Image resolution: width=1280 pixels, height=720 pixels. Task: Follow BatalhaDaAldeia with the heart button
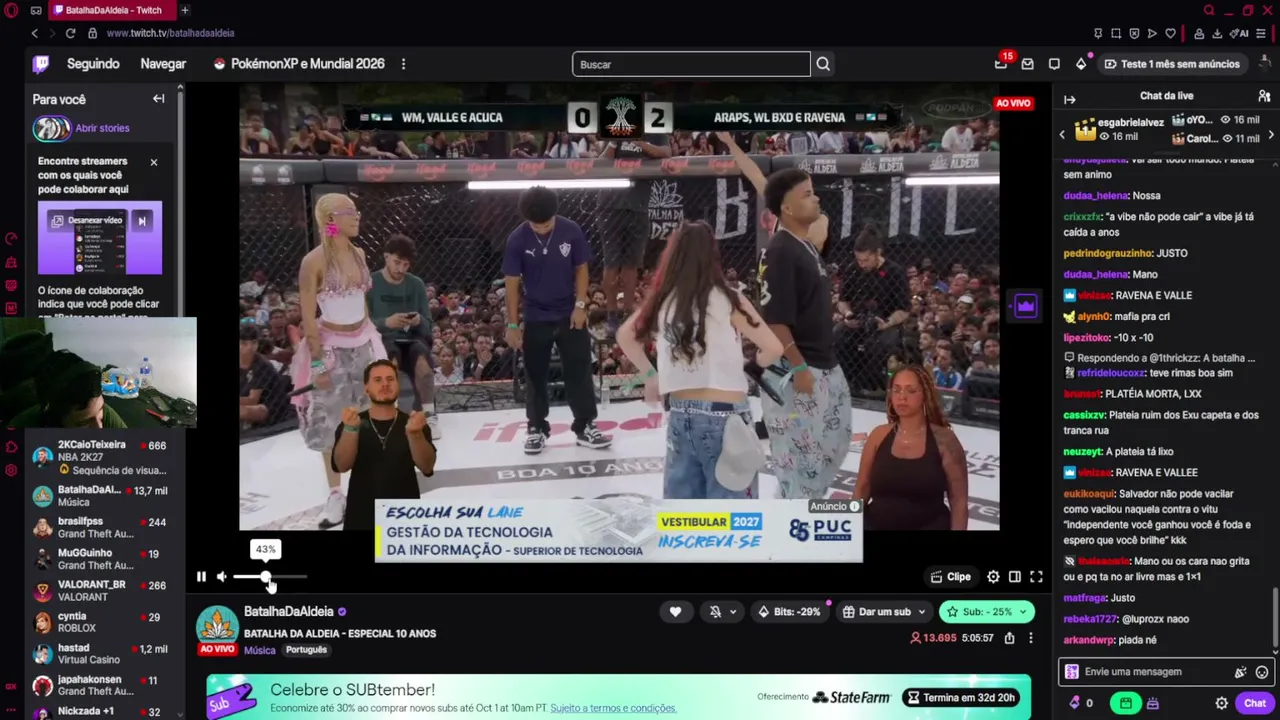coord(675,612)
